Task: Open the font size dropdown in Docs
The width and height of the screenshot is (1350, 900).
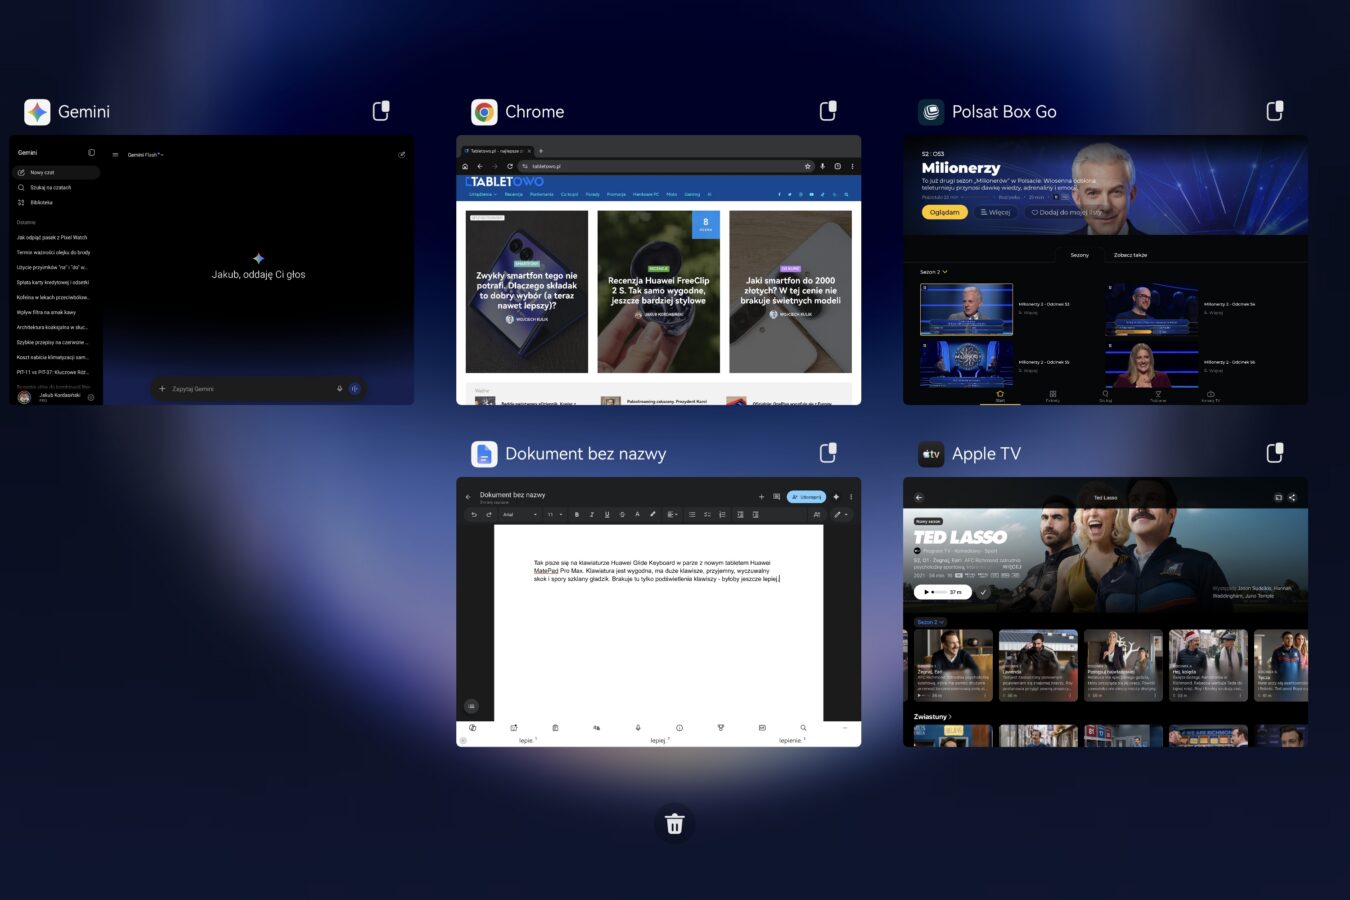Action: [554, 515]
